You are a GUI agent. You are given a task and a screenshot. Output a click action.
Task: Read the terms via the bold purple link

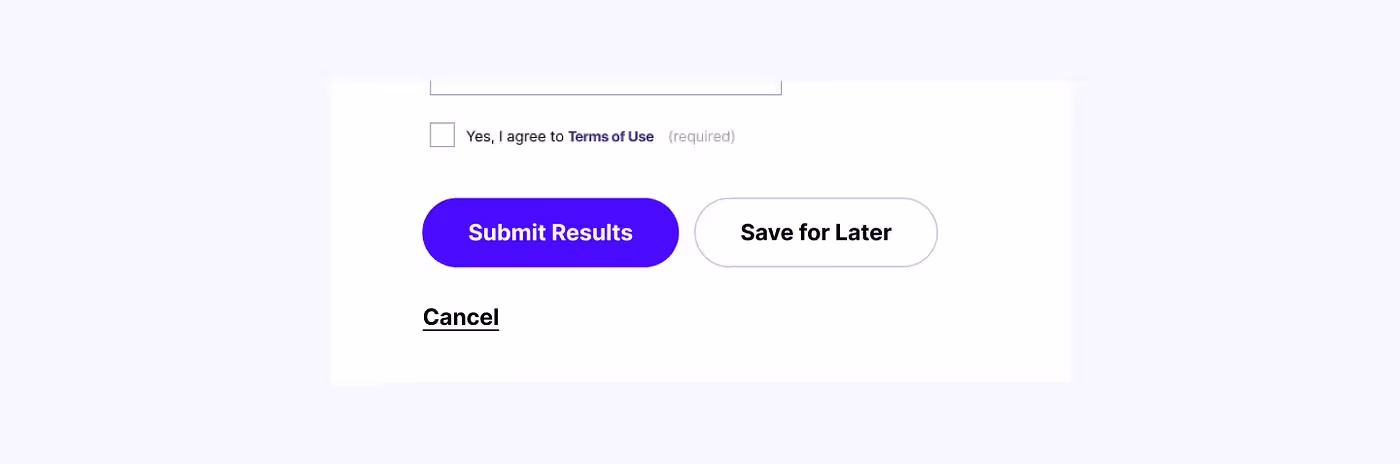610,137
